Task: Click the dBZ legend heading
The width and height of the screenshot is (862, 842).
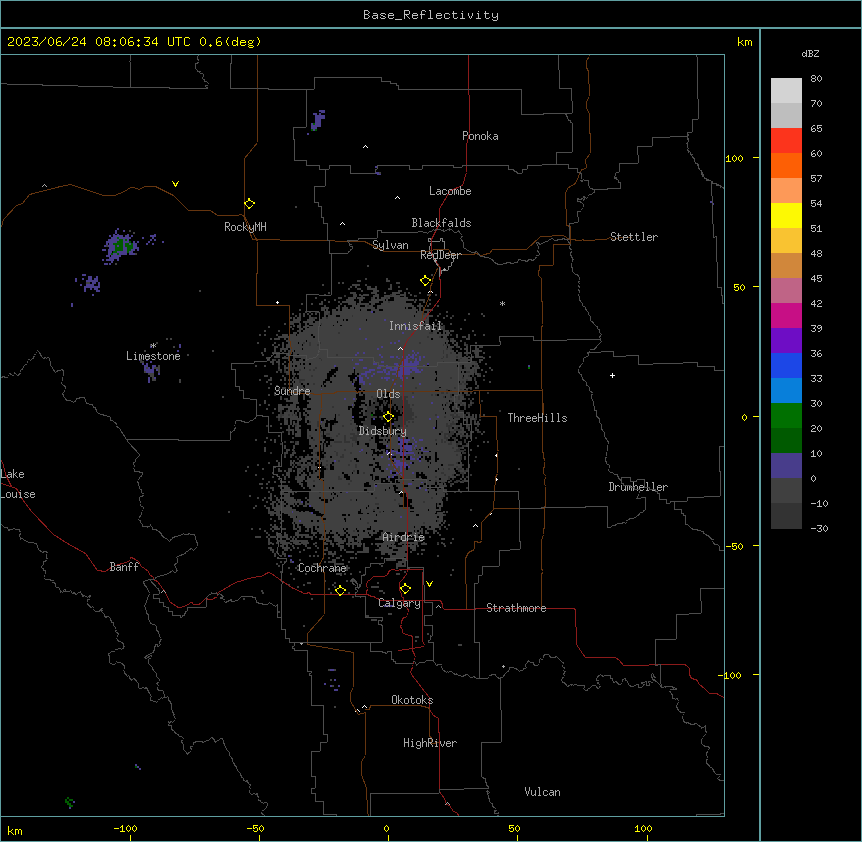Action: click(810, 53)
